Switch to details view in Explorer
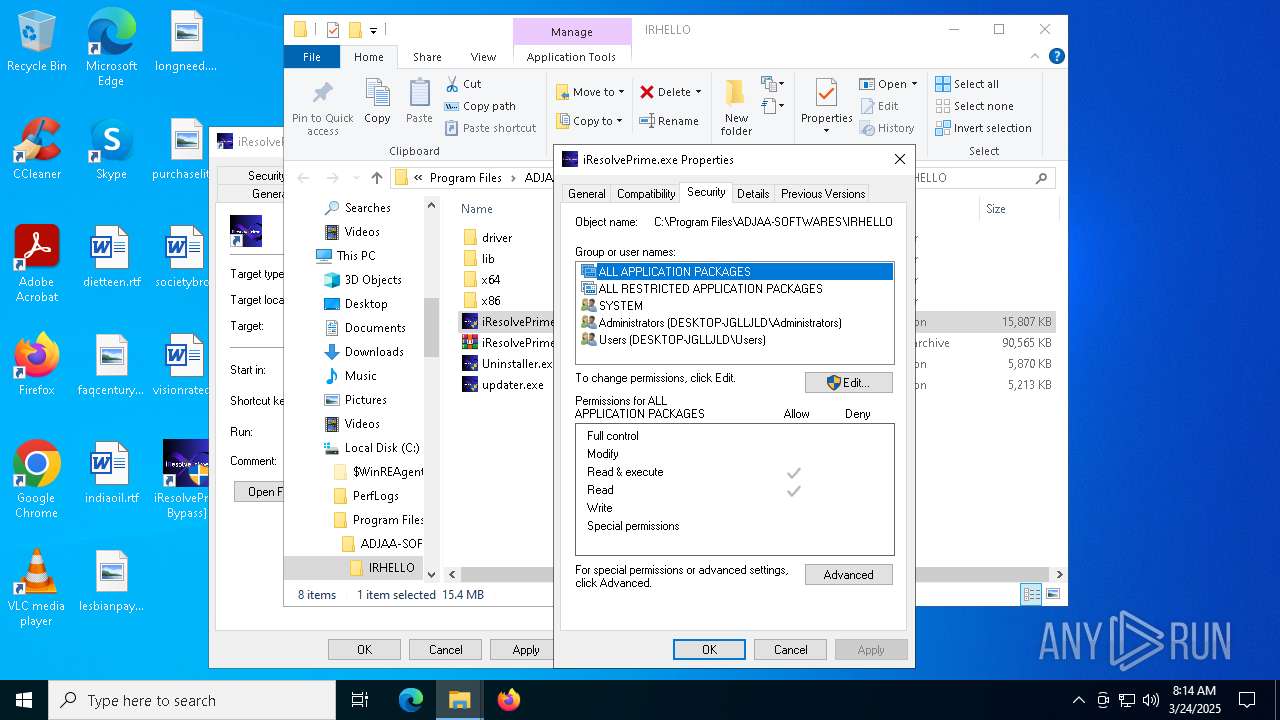1280x720 pixels. 1031,594
